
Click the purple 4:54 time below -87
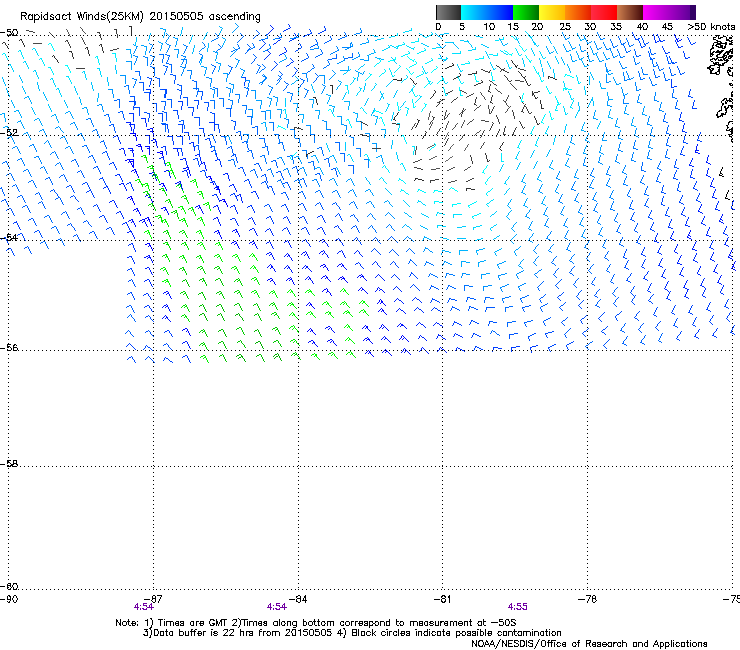[143, 607]
